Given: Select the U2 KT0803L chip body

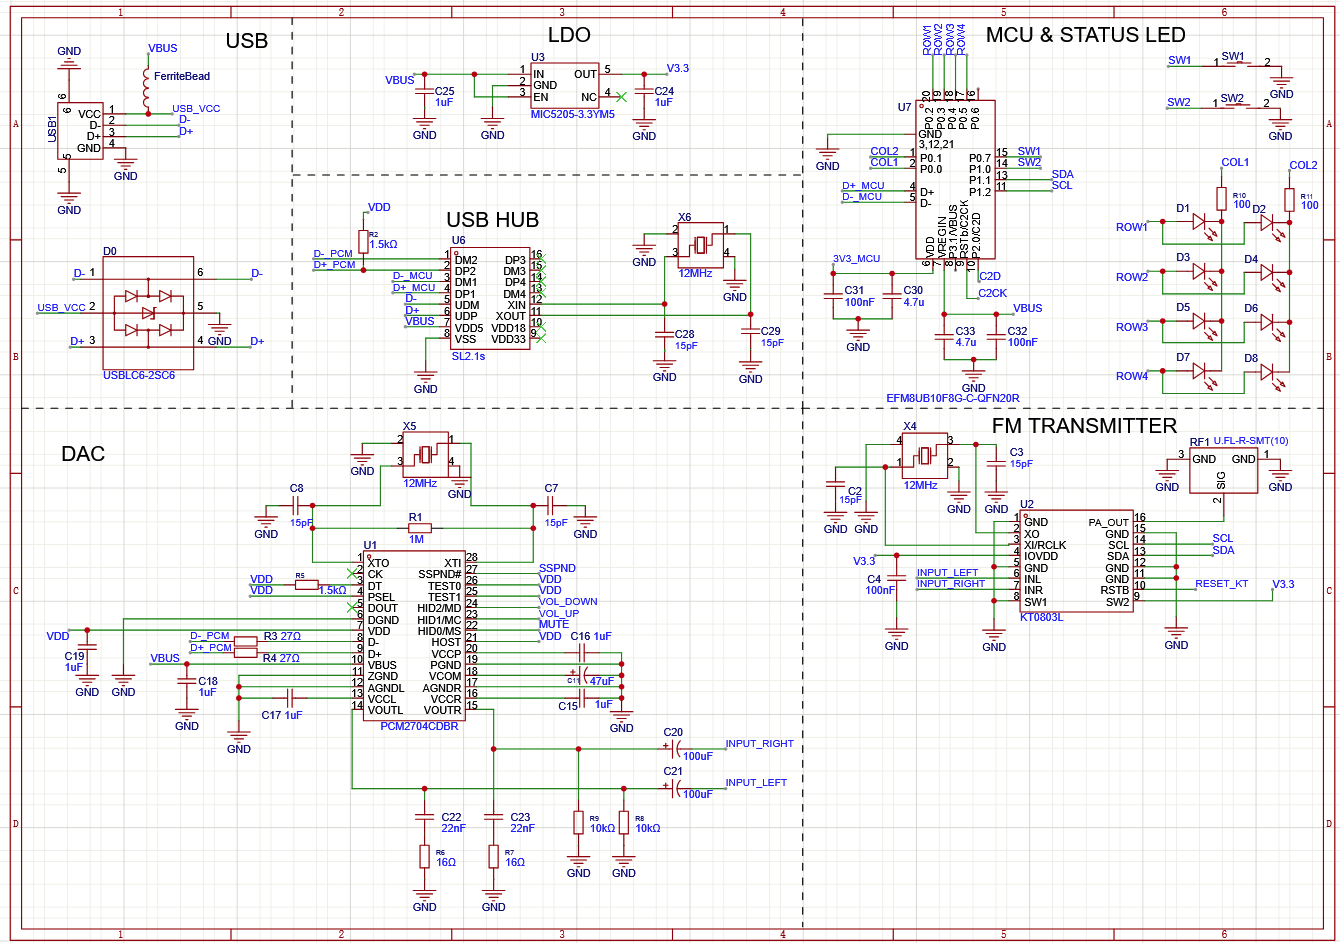Looking at the screenshot, I should click(1075, 561).
